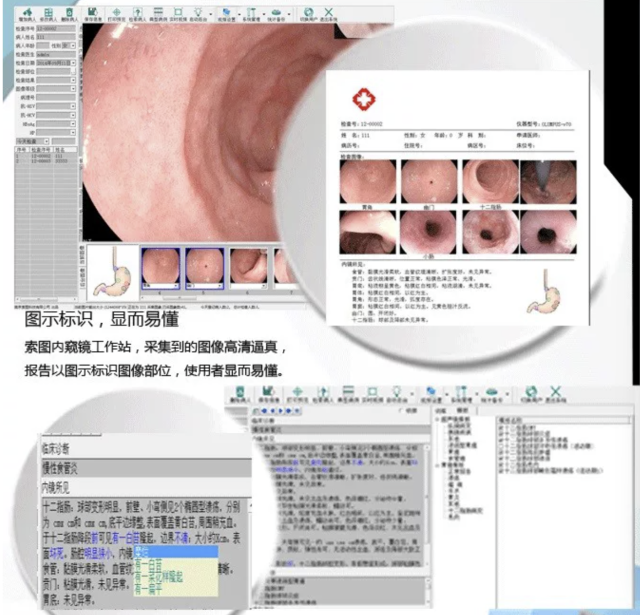This screenshot has width=640, height=615.
Task: Select patient row 12-00002 in the list
Action: pyautogui.click(x=46, y=155)
